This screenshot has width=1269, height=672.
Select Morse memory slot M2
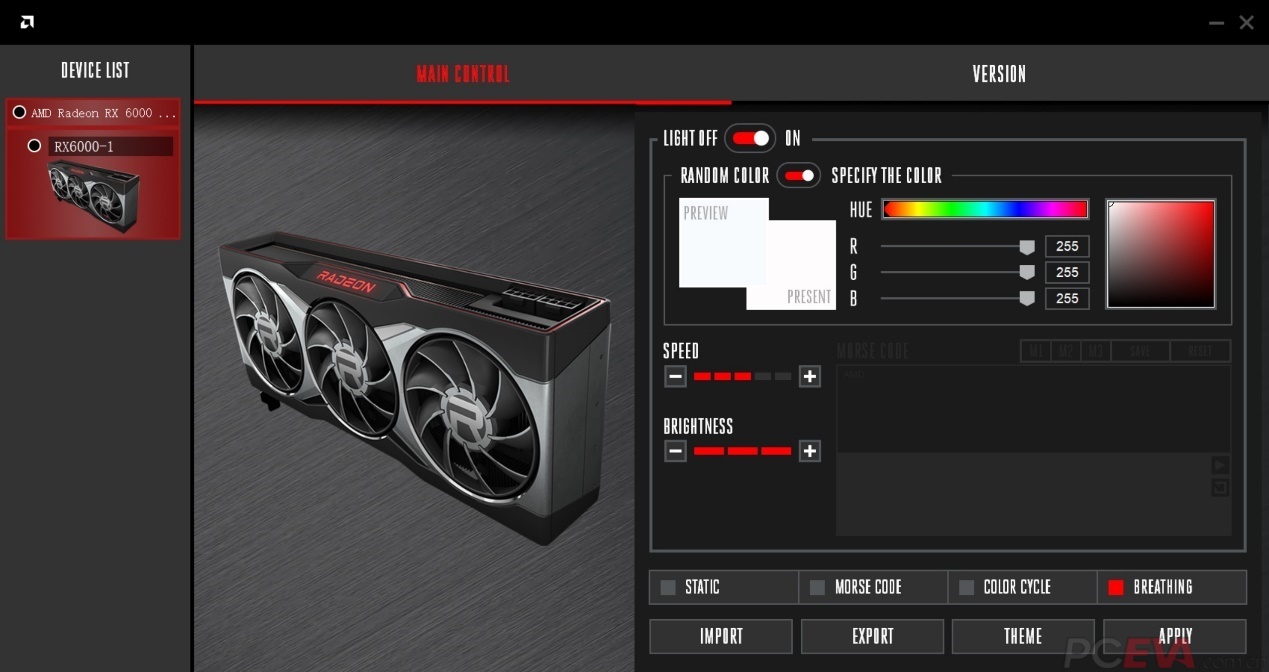[x=1066, y=351]
